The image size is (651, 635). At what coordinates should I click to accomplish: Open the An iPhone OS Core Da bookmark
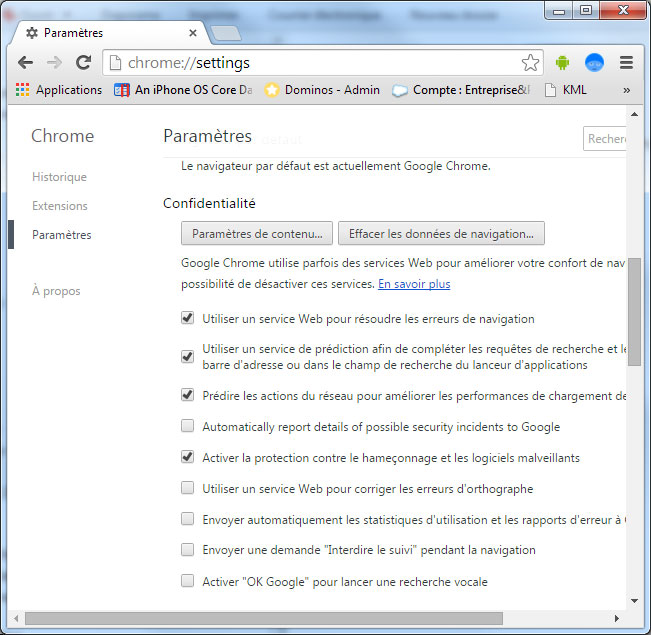coord(183,90)
